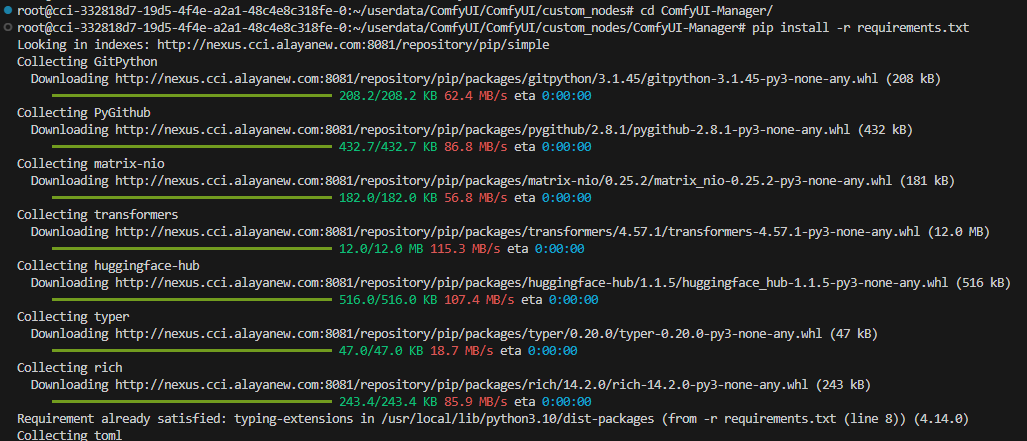Open the nexus pip/simple index URL

(x=354, y=45)
